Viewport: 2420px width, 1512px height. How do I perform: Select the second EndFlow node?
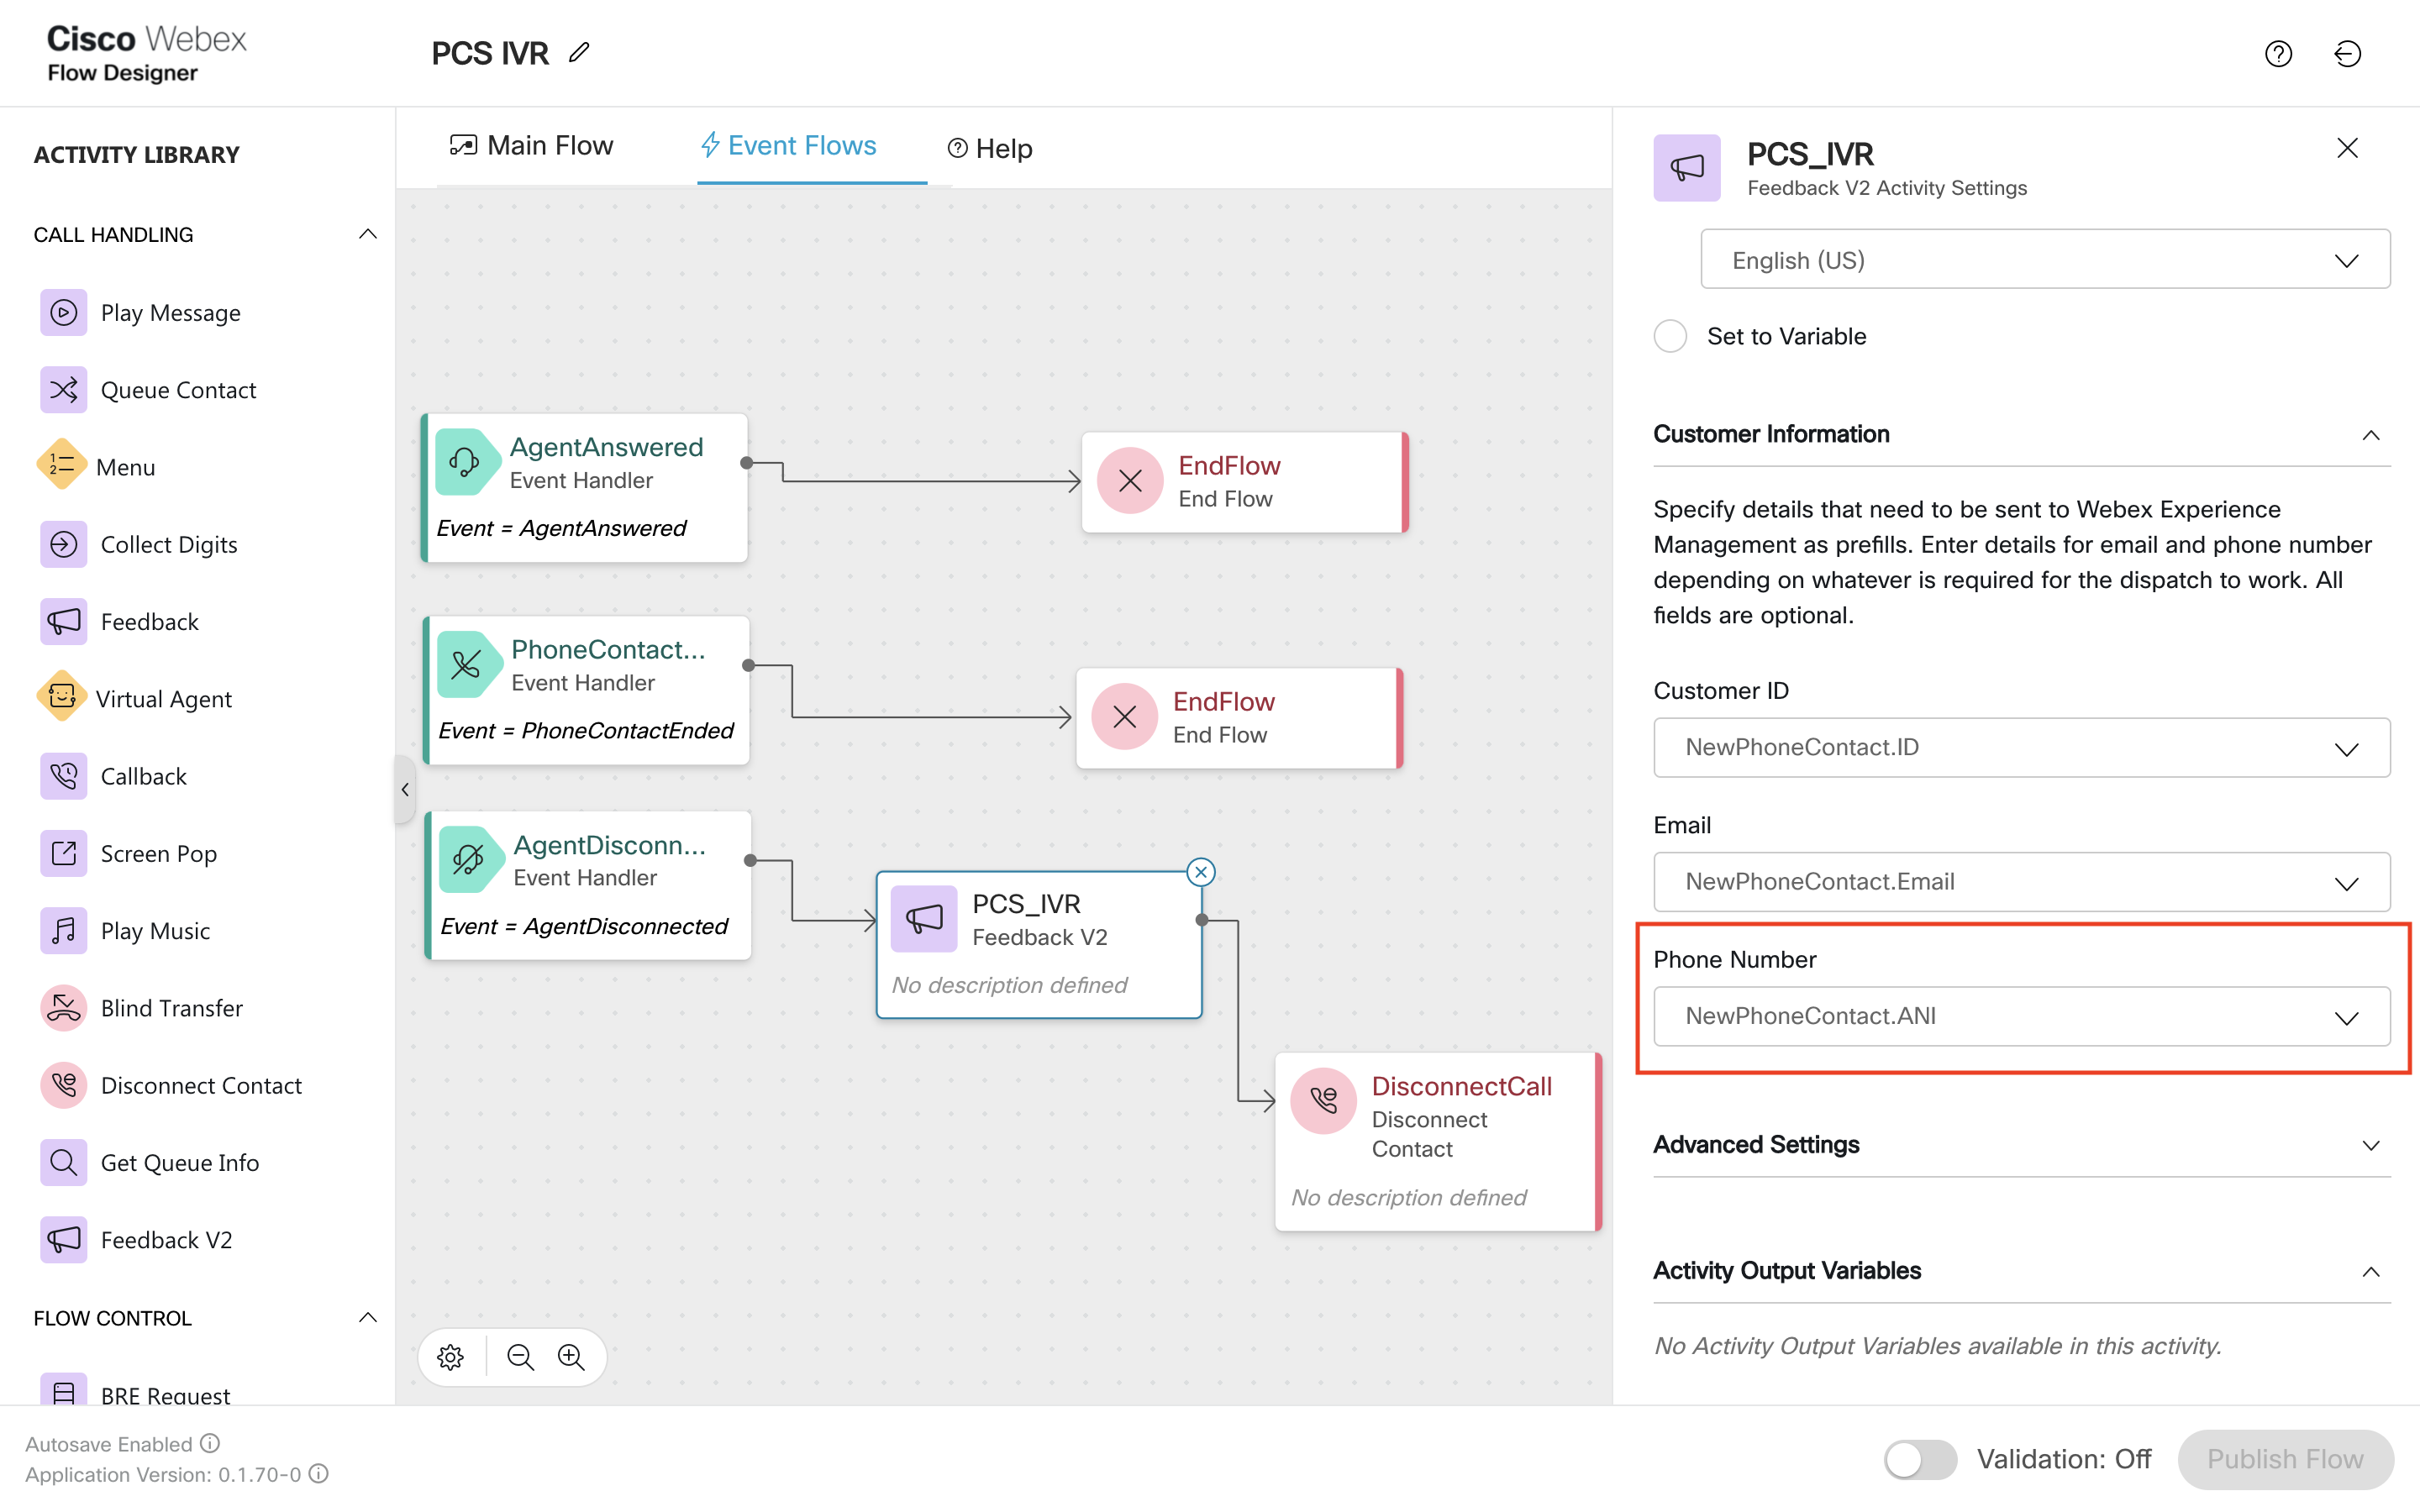tap(1239, 718)
